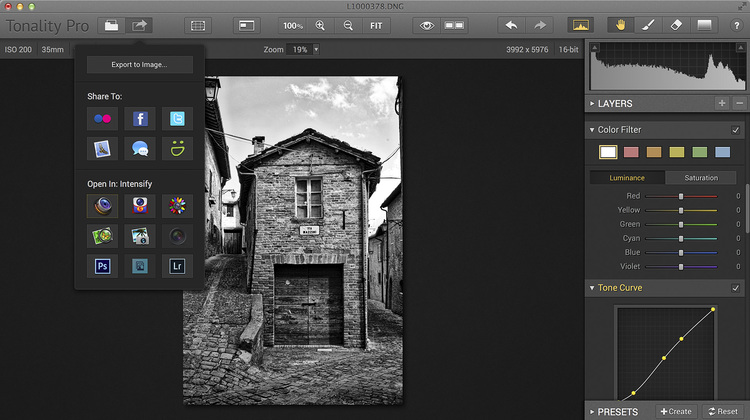Viewport: 750px width, 420px height.
Task: Share image to Flickr
Action: pyautogui.click(x=102, y=119)
